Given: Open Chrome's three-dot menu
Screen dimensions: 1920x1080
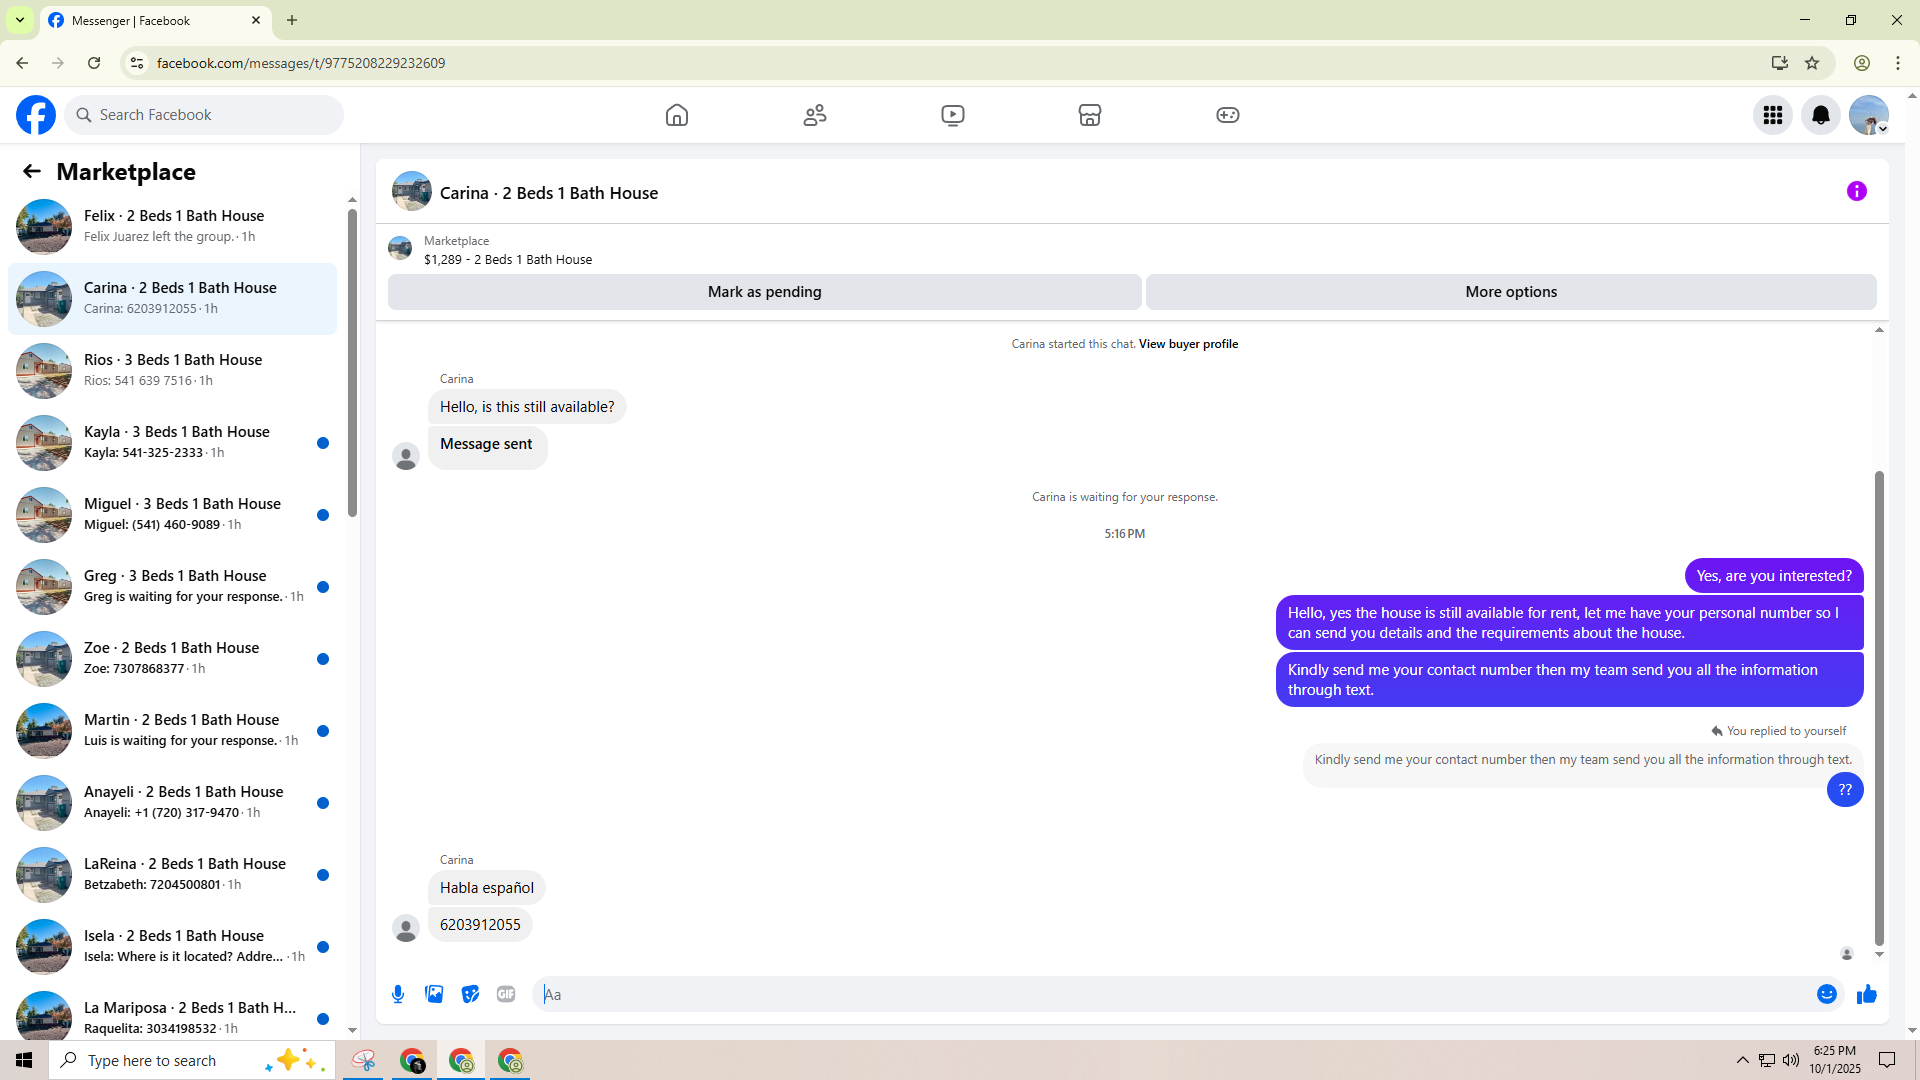Looking at the screenshot, I should (1898, 63).
